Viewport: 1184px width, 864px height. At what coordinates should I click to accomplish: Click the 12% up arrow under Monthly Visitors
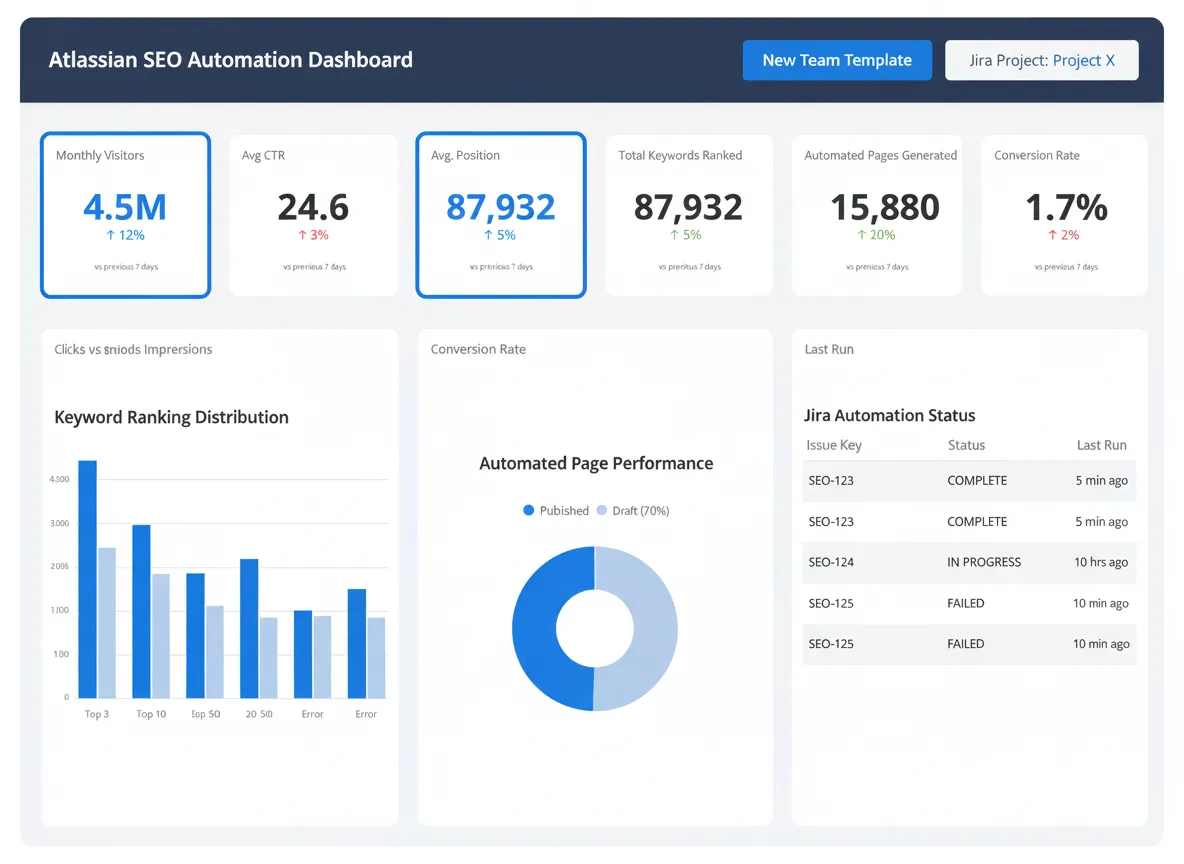[110, 235]
